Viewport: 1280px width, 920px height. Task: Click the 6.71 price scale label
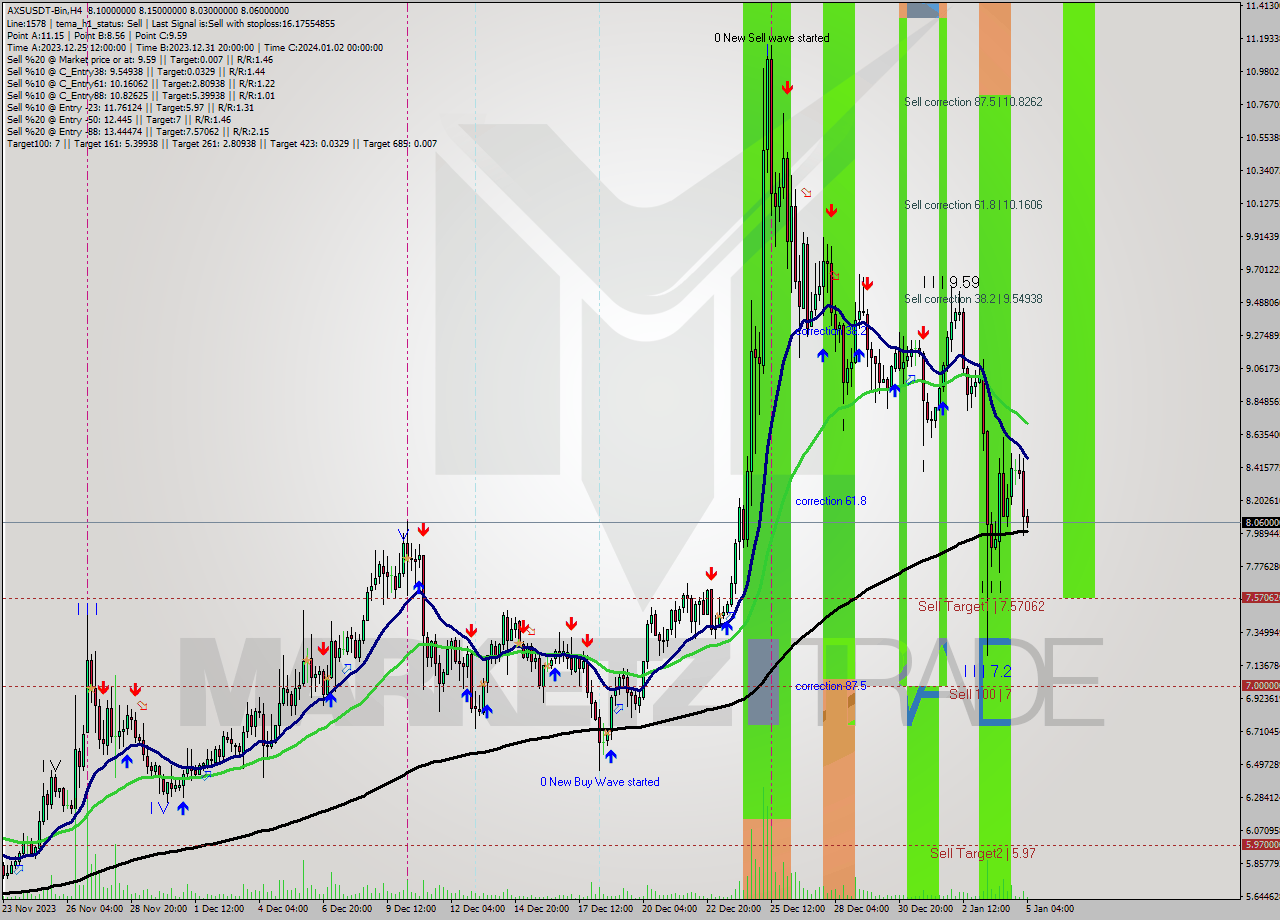tap(1262, 732)
